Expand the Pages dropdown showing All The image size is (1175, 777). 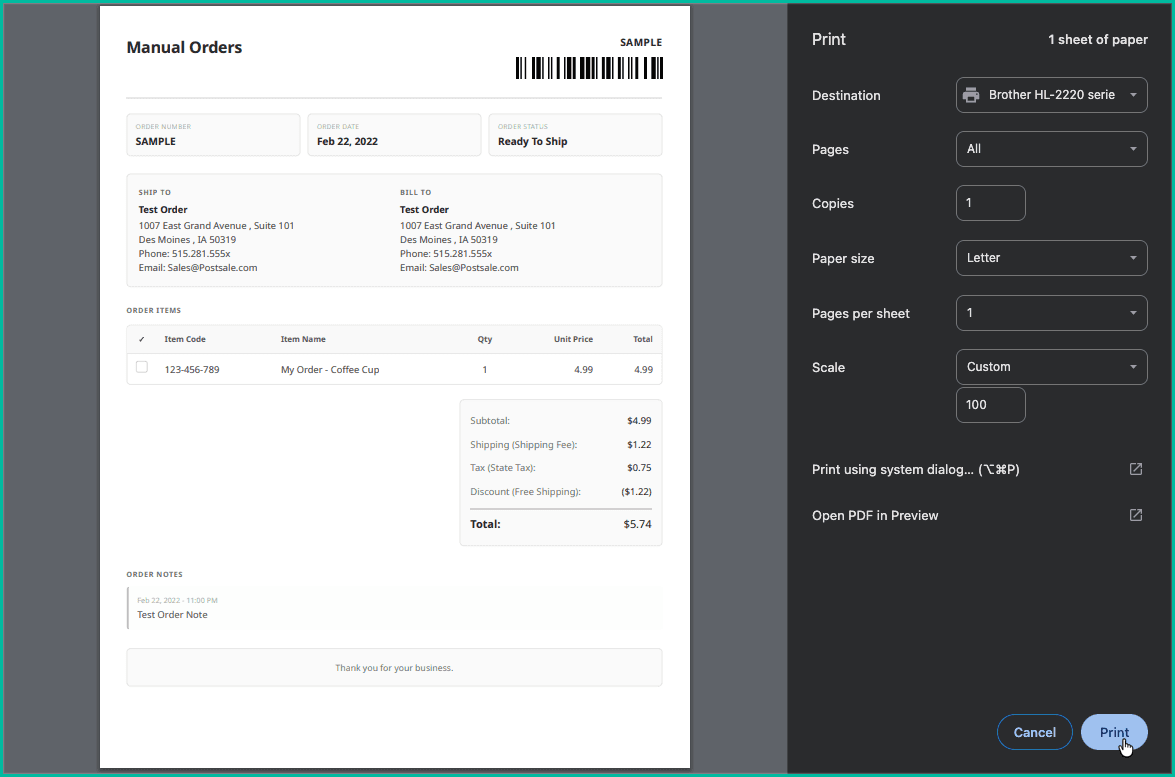(x=1051, y=149)
